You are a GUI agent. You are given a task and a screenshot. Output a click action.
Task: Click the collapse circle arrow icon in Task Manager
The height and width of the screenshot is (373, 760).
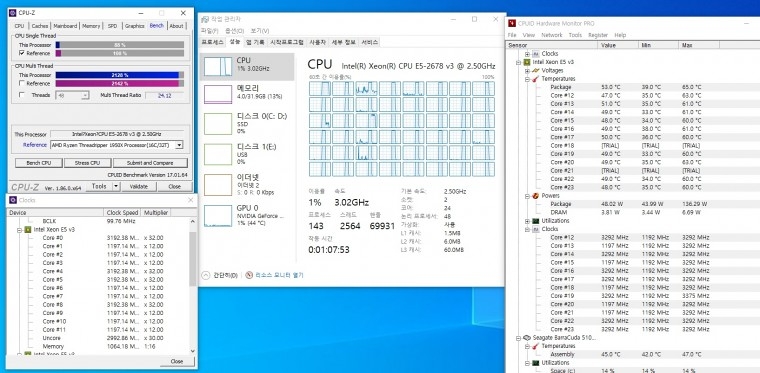[x=206, y=275]
